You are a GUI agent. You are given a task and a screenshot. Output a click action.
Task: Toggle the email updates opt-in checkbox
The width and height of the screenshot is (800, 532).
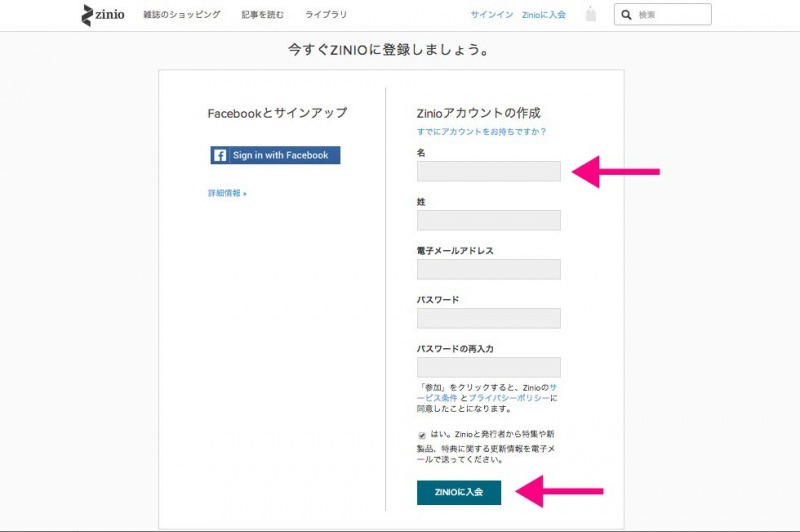point(422,435)
